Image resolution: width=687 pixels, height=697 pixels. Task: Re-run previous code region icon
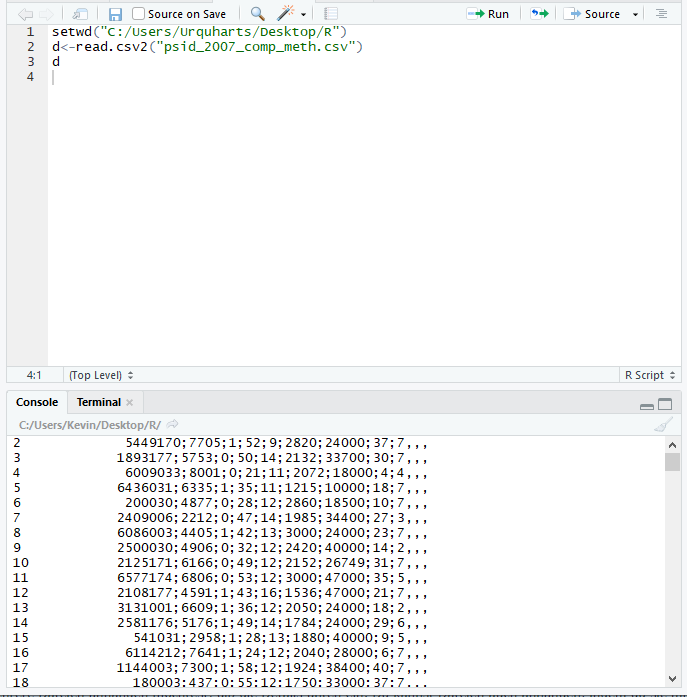click(x=540, y=14)
